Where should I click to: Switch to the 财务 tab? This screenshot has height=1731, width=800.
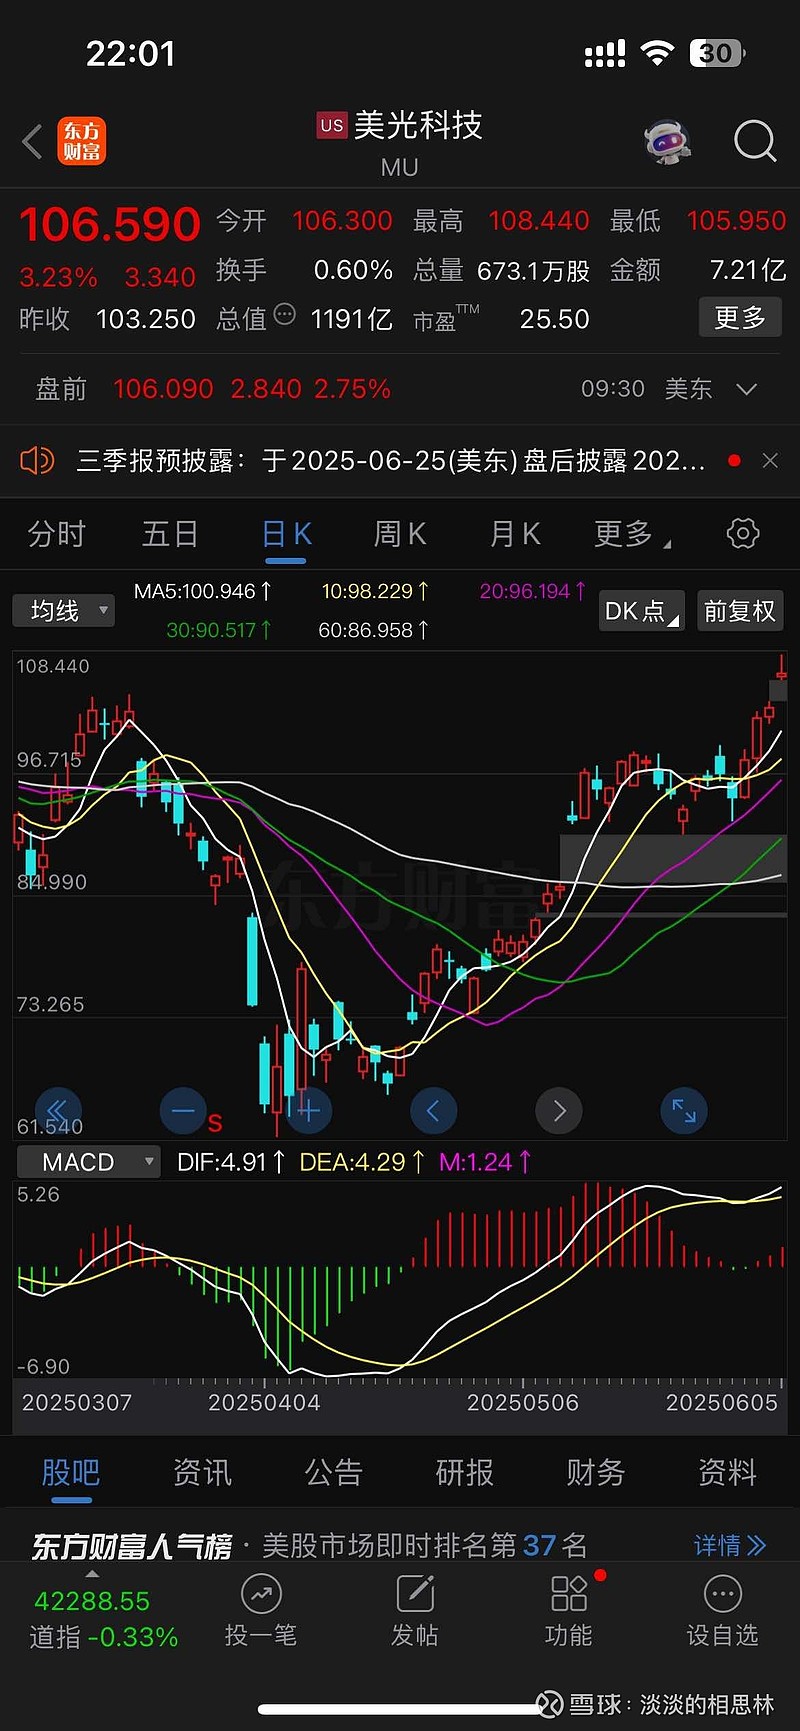pos(596,1472)
